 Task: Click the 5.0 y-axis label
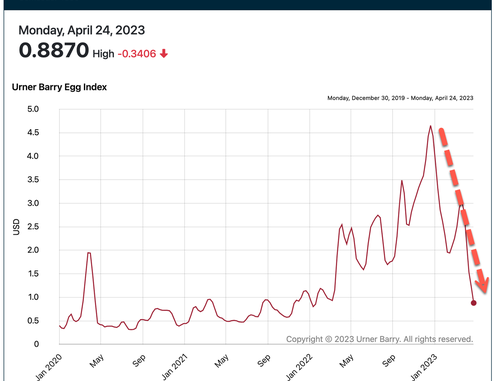click(33, 109)
